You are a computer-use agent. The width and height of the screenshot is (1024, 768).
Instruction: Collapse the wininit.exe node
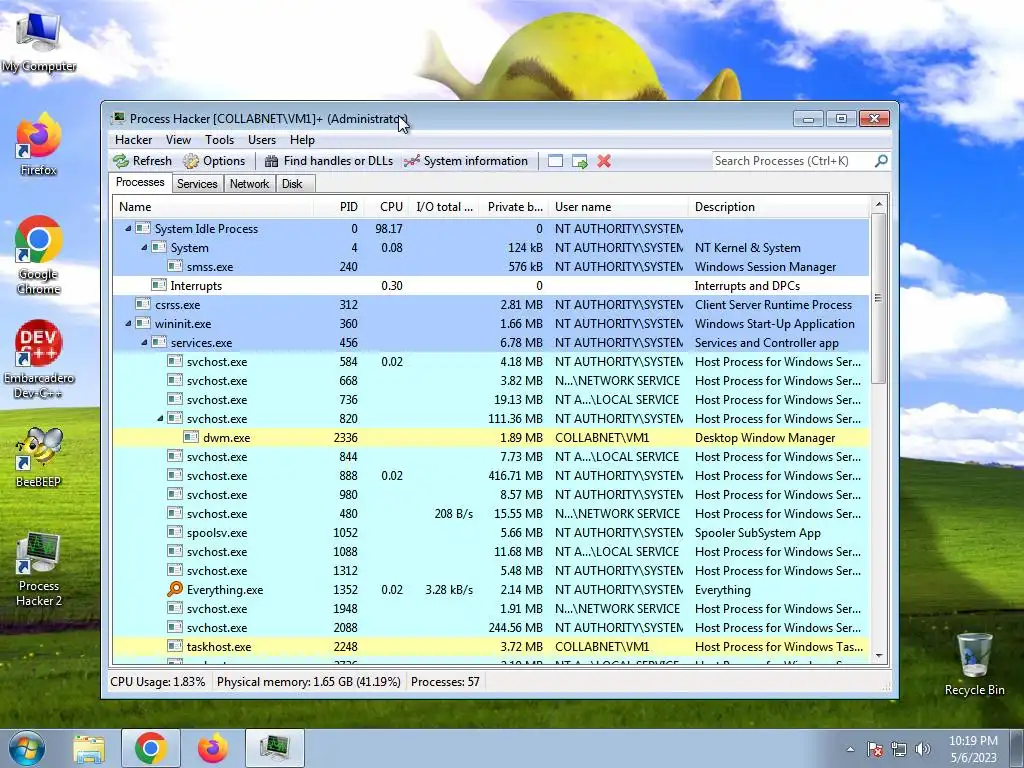pos(128,323)
